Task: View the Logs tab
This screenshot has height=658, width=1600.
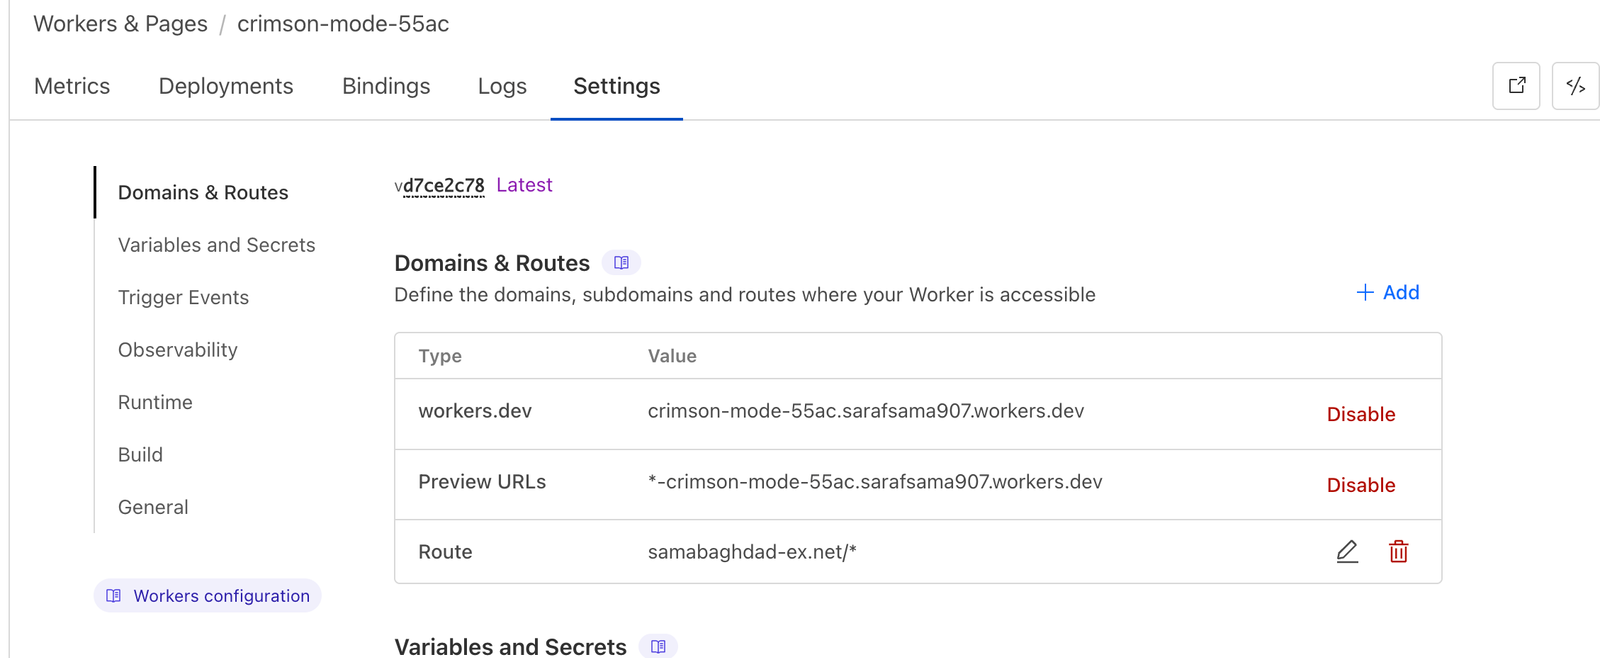Action: point(502,87)
